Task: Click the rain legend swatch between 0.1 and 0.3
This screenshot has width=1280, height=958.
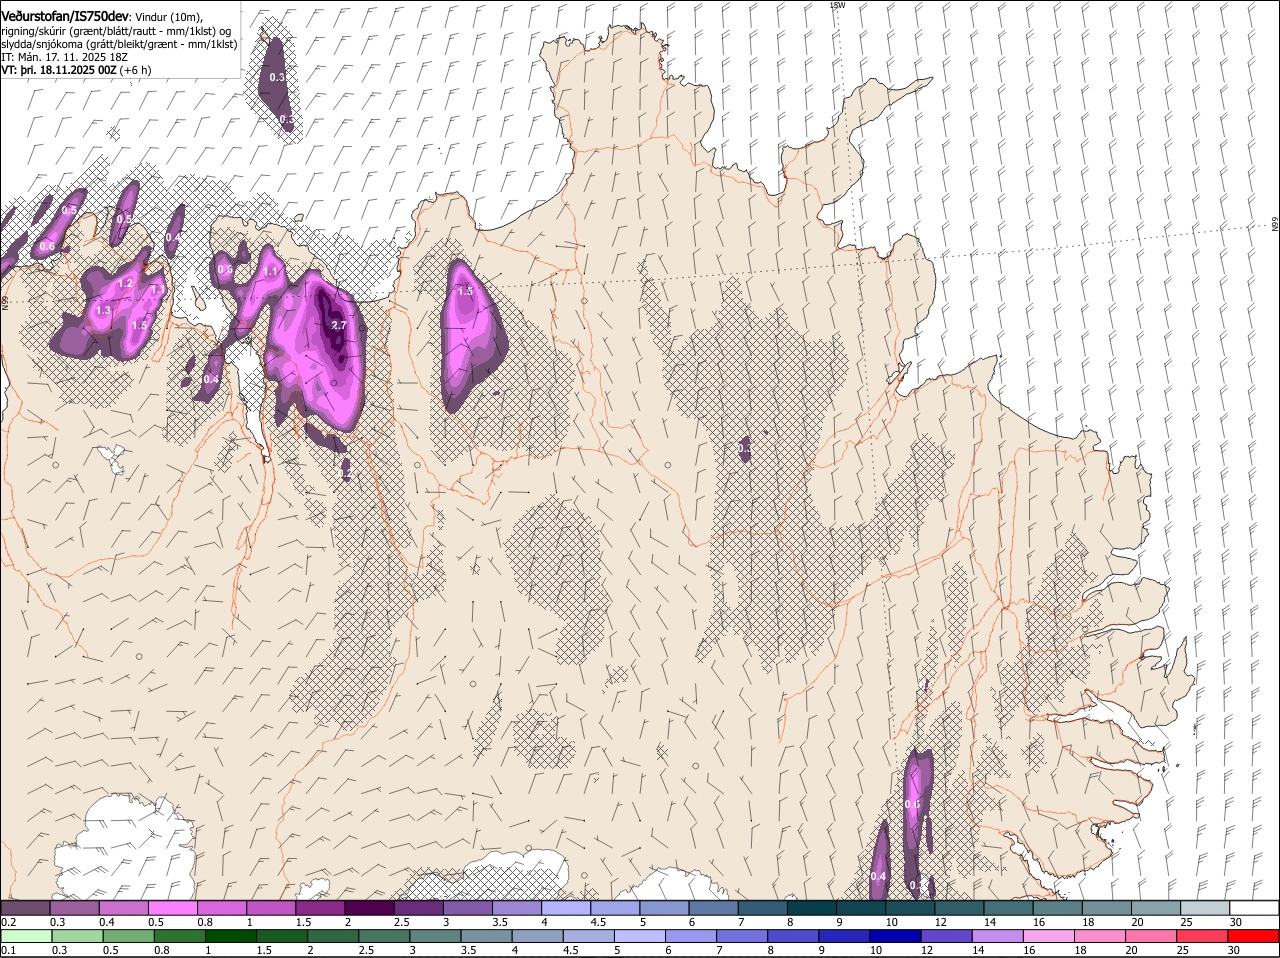Action: coord(29,936)
